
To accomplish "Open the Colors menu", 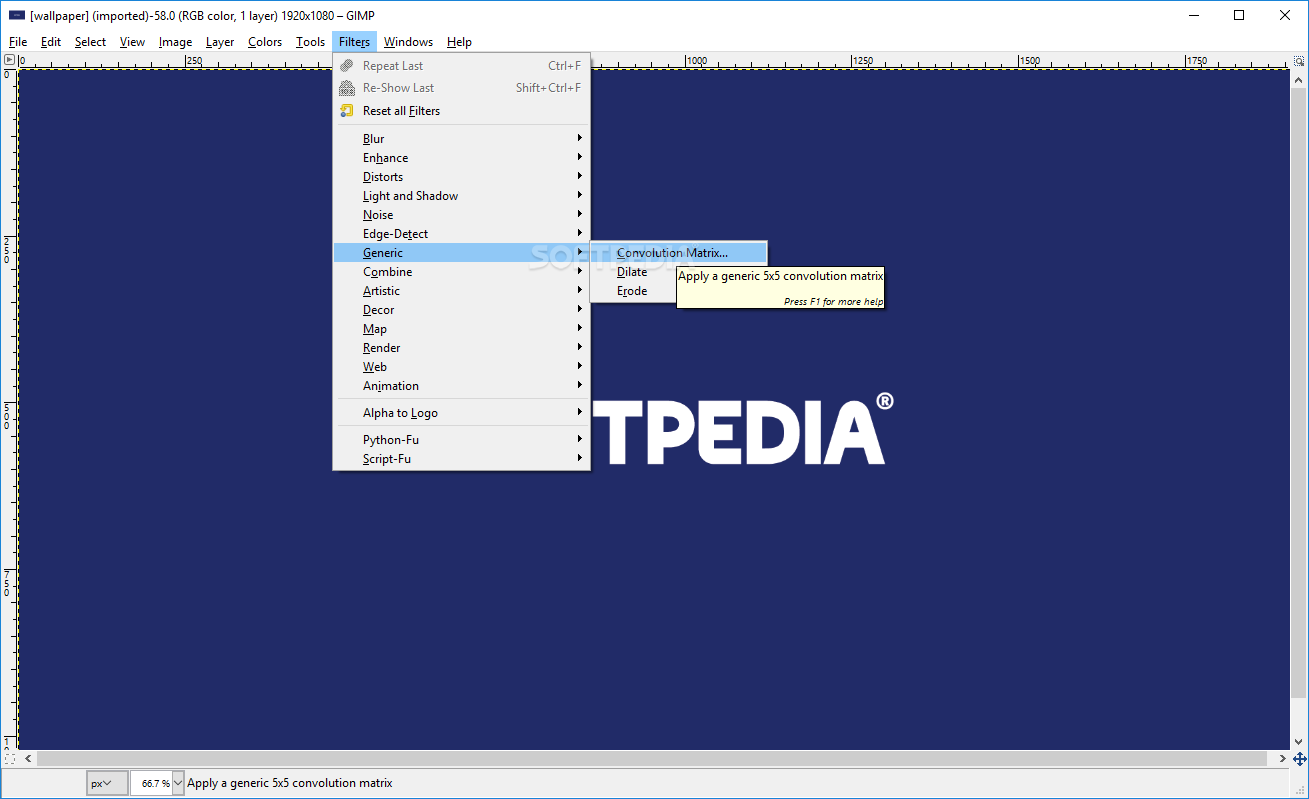I will (265, 42).
